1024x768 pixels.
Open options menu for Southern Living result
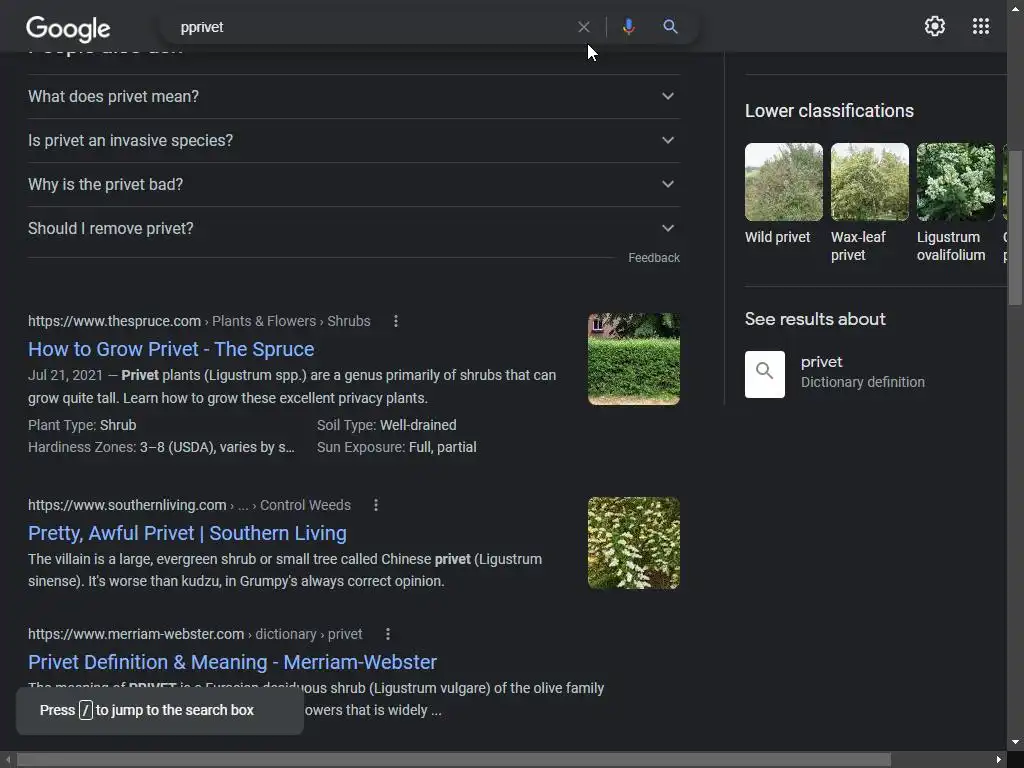pos(376,505)
